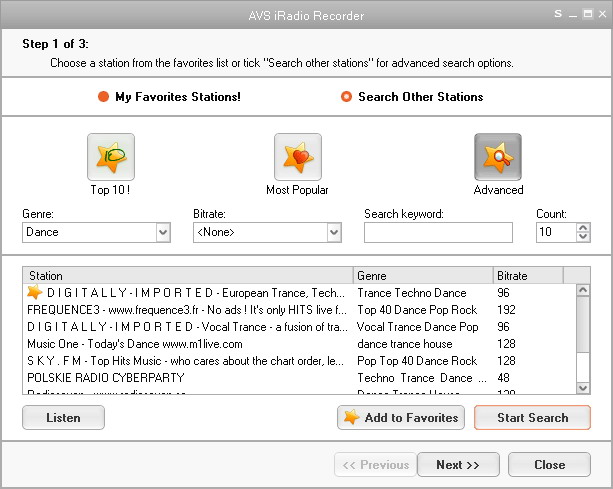Maximize the AVS iRadio Recorder window
The image size is (613, 489).
[x=588, y=14]
